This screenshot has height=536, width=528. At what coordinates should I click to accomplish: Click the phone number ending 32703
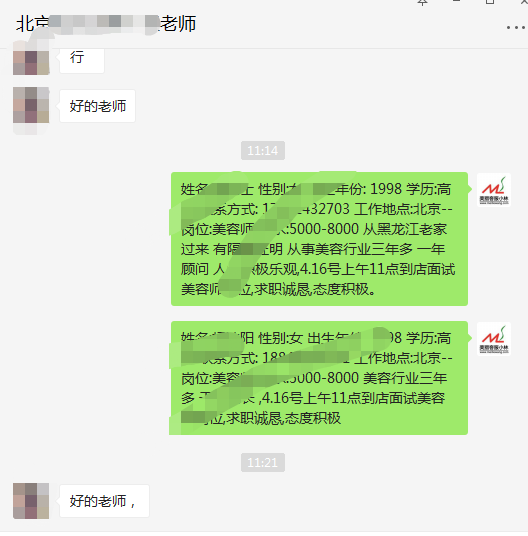tap(306, 209)
